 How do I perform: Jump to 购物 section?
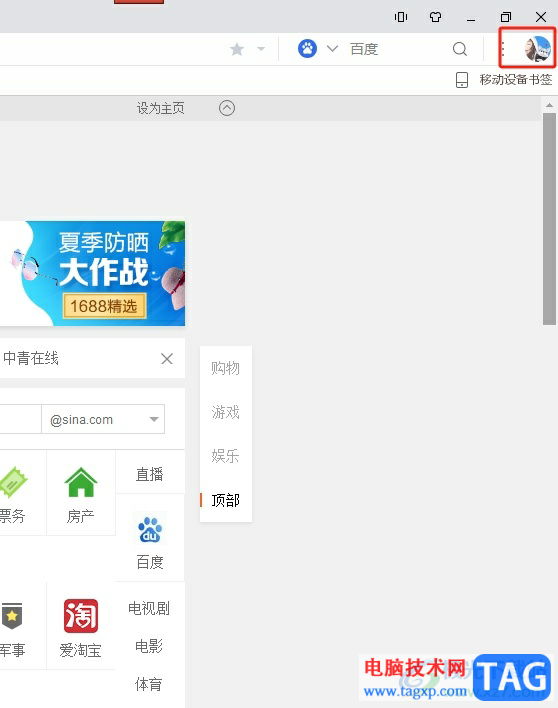tap(225, 368)
